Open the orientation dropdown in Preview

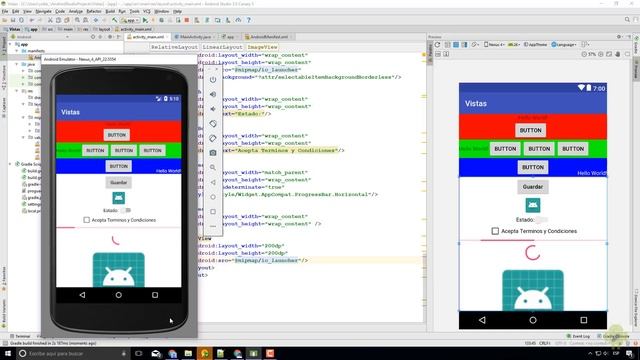pos(476,44)
